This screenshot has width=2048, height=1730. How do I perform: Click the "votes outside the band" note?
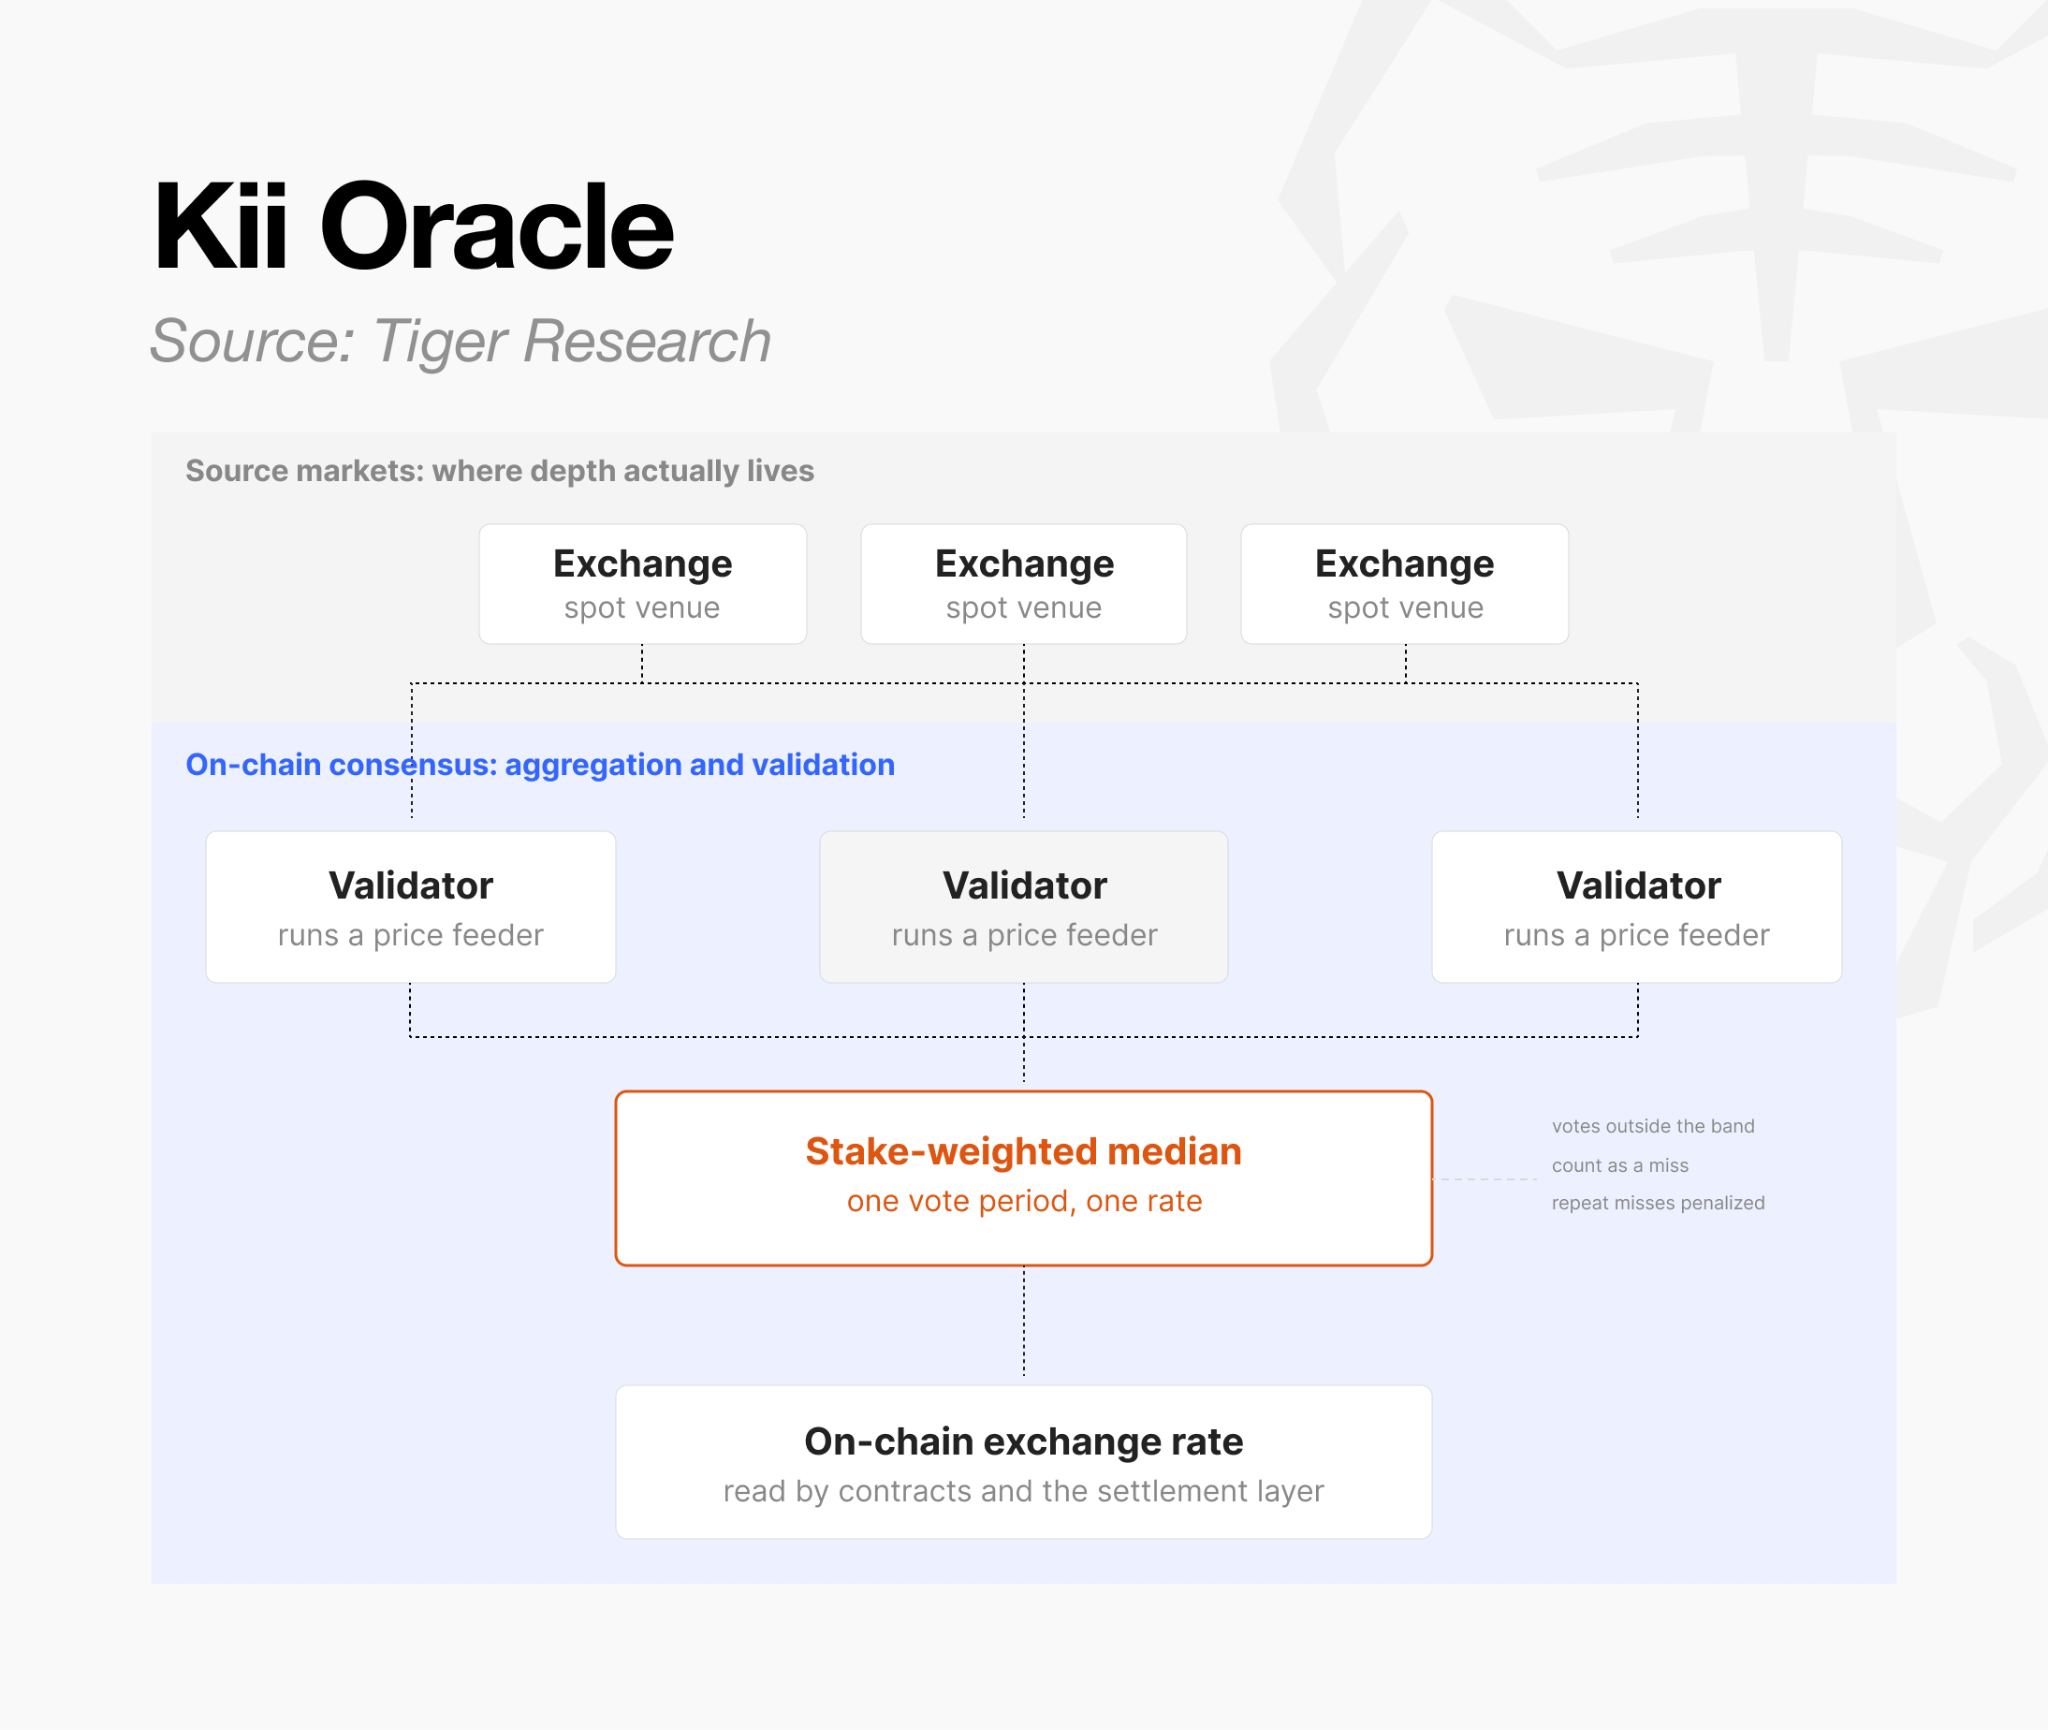1653,1126
